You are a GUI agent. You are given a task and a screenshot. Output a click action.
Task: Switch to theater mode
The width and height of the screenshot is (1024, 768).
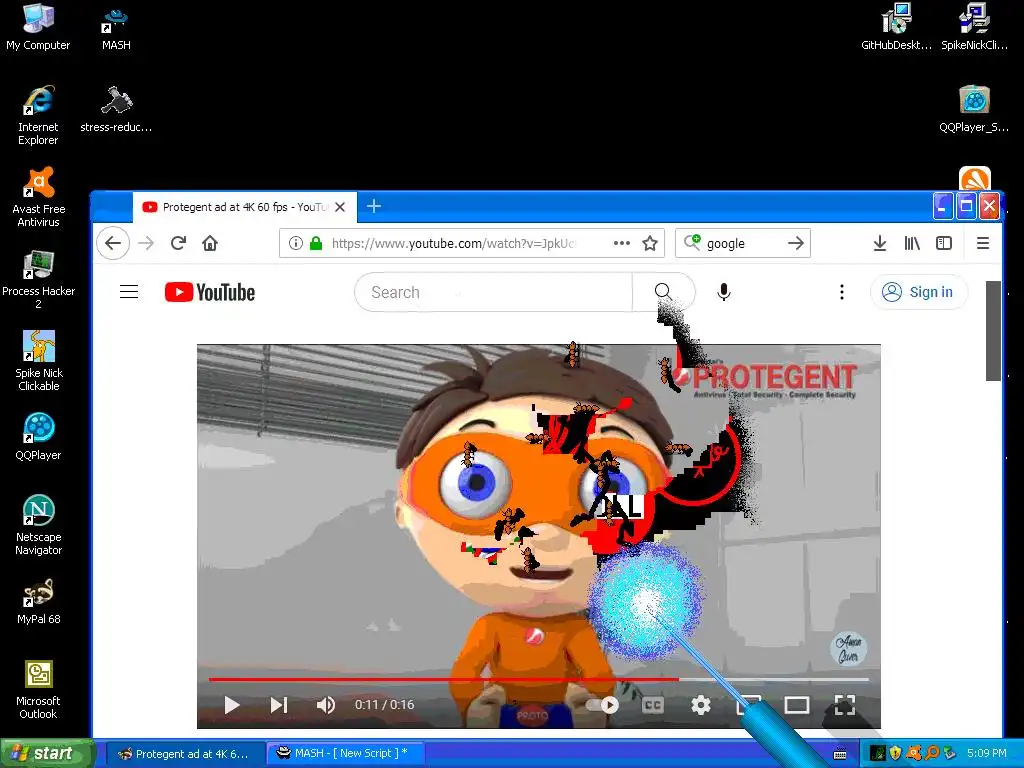(x=797, y=705)
